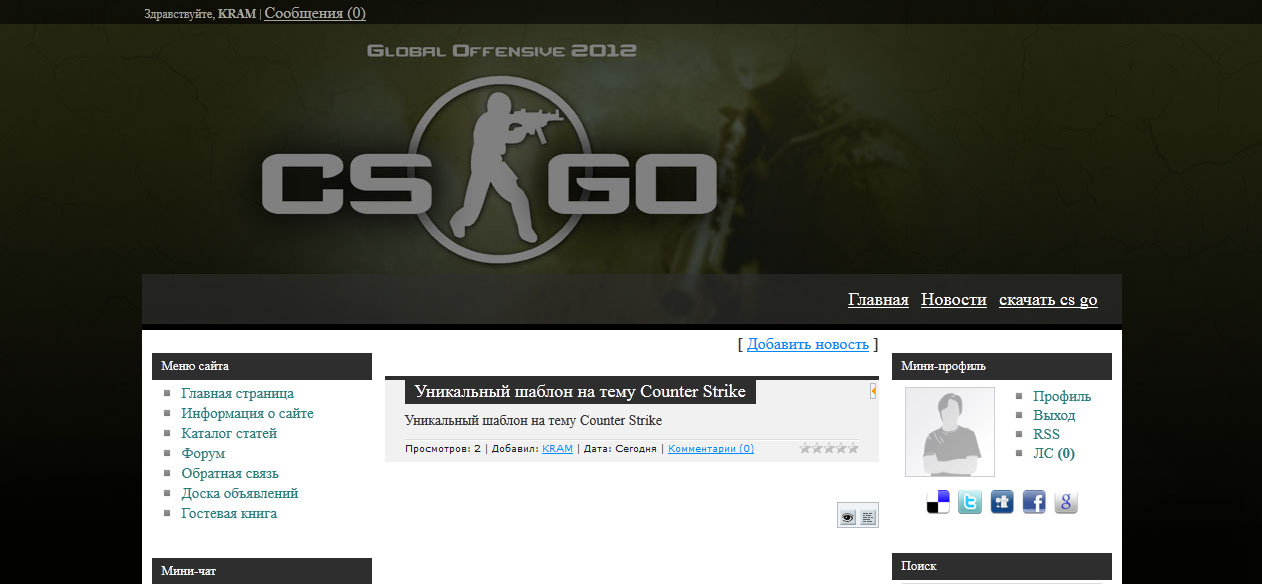Screen dimensions: 1262x584
Task: Open the user avatar in Мини-профиль
Action: [950, 432]
